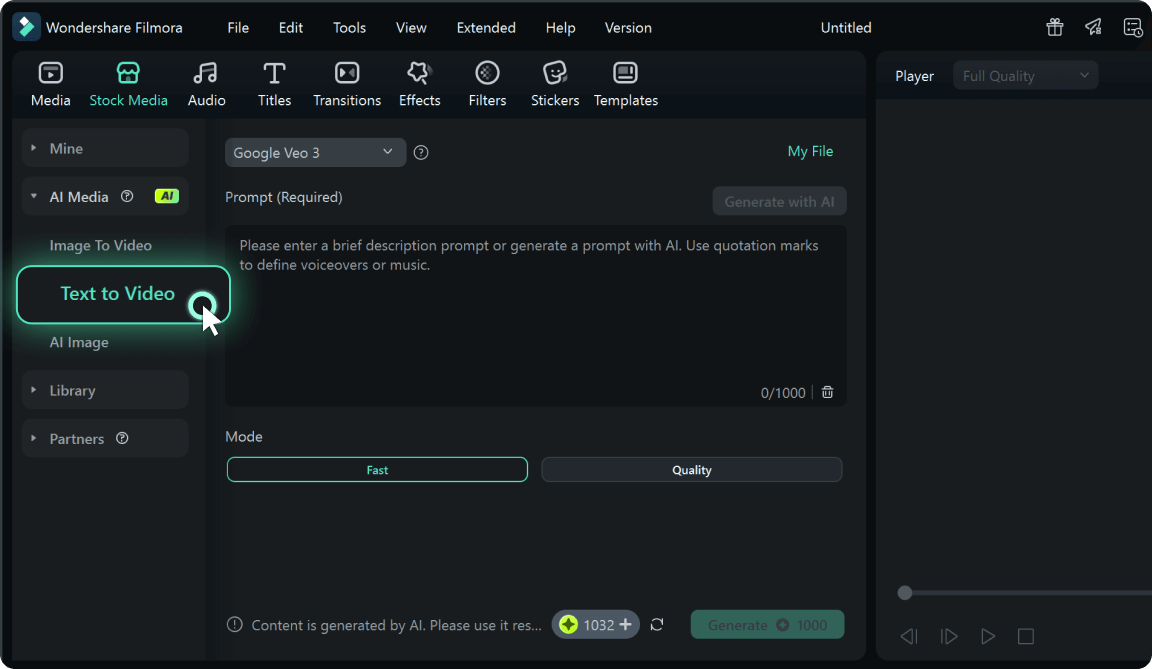
Task: Open the Transitions tab
Action: 347,84
